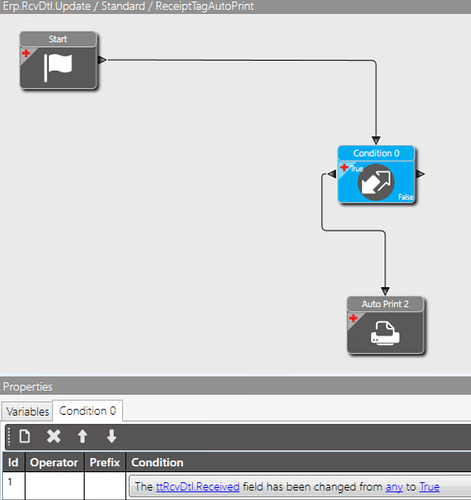Click red plus on Start node
Screen dimensions: 471x500
pyautogui.click(x=26, y=53)
